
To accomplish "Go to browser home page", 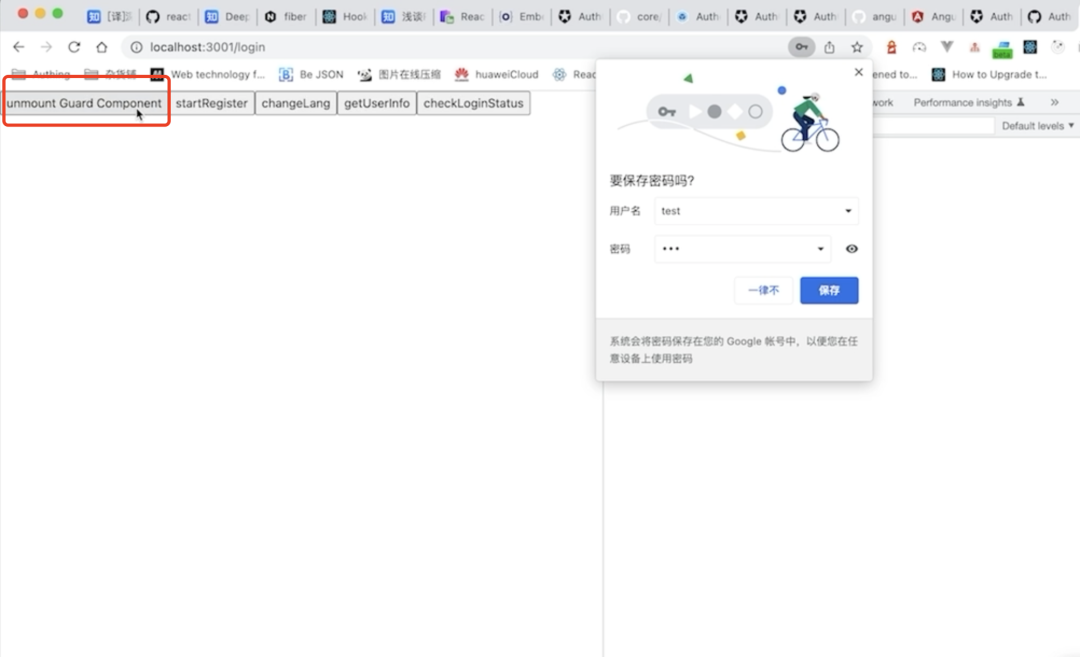I will (102, 47).
